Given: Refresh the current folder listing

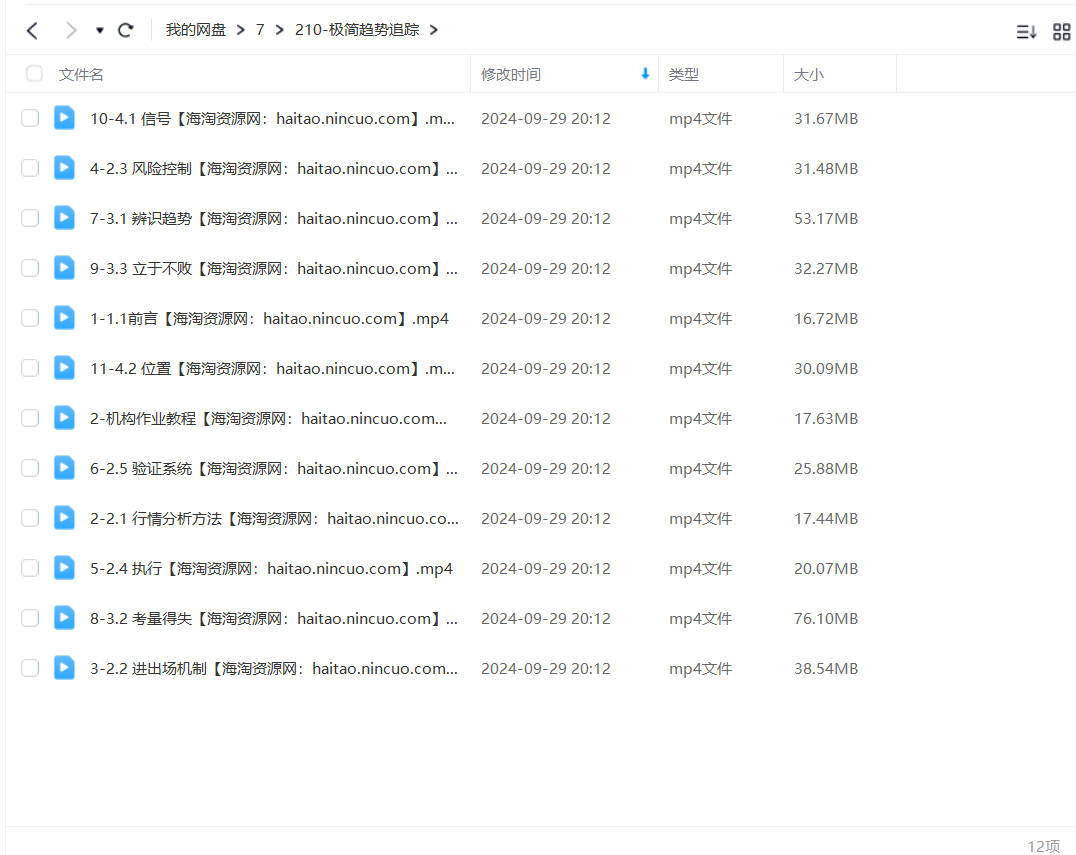Looking at the screenshot, I should click(x=126, y=30).
